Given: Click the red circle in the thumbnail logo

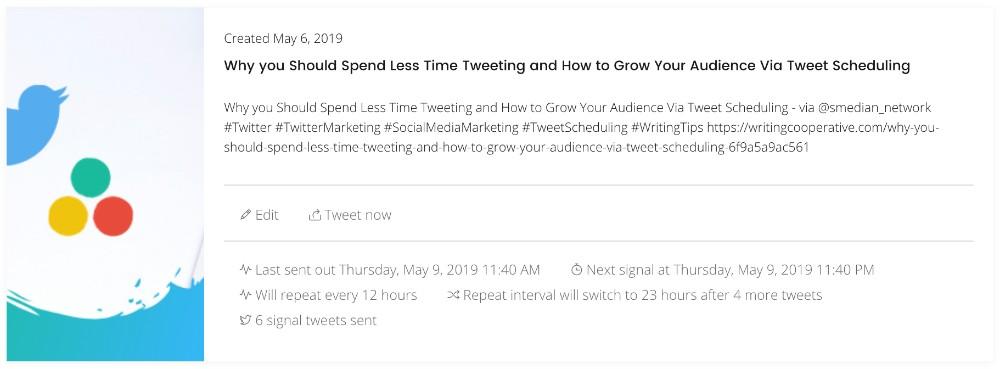Looking at the screenshot, I should pyautogui.click(x=113, y=216).
